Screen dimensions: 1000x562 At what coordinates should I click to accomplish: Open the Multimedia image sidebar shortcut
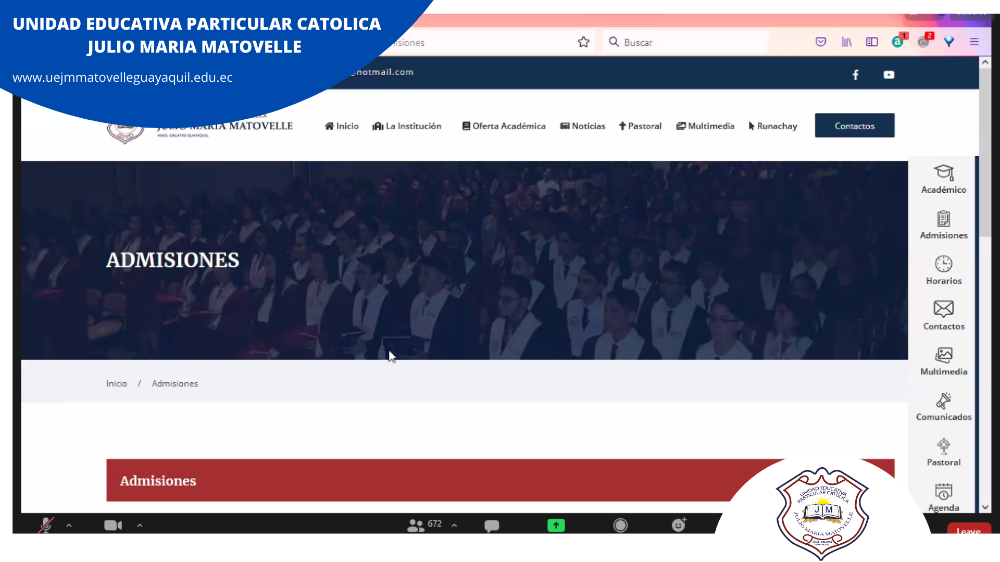[x=943, y=361]
